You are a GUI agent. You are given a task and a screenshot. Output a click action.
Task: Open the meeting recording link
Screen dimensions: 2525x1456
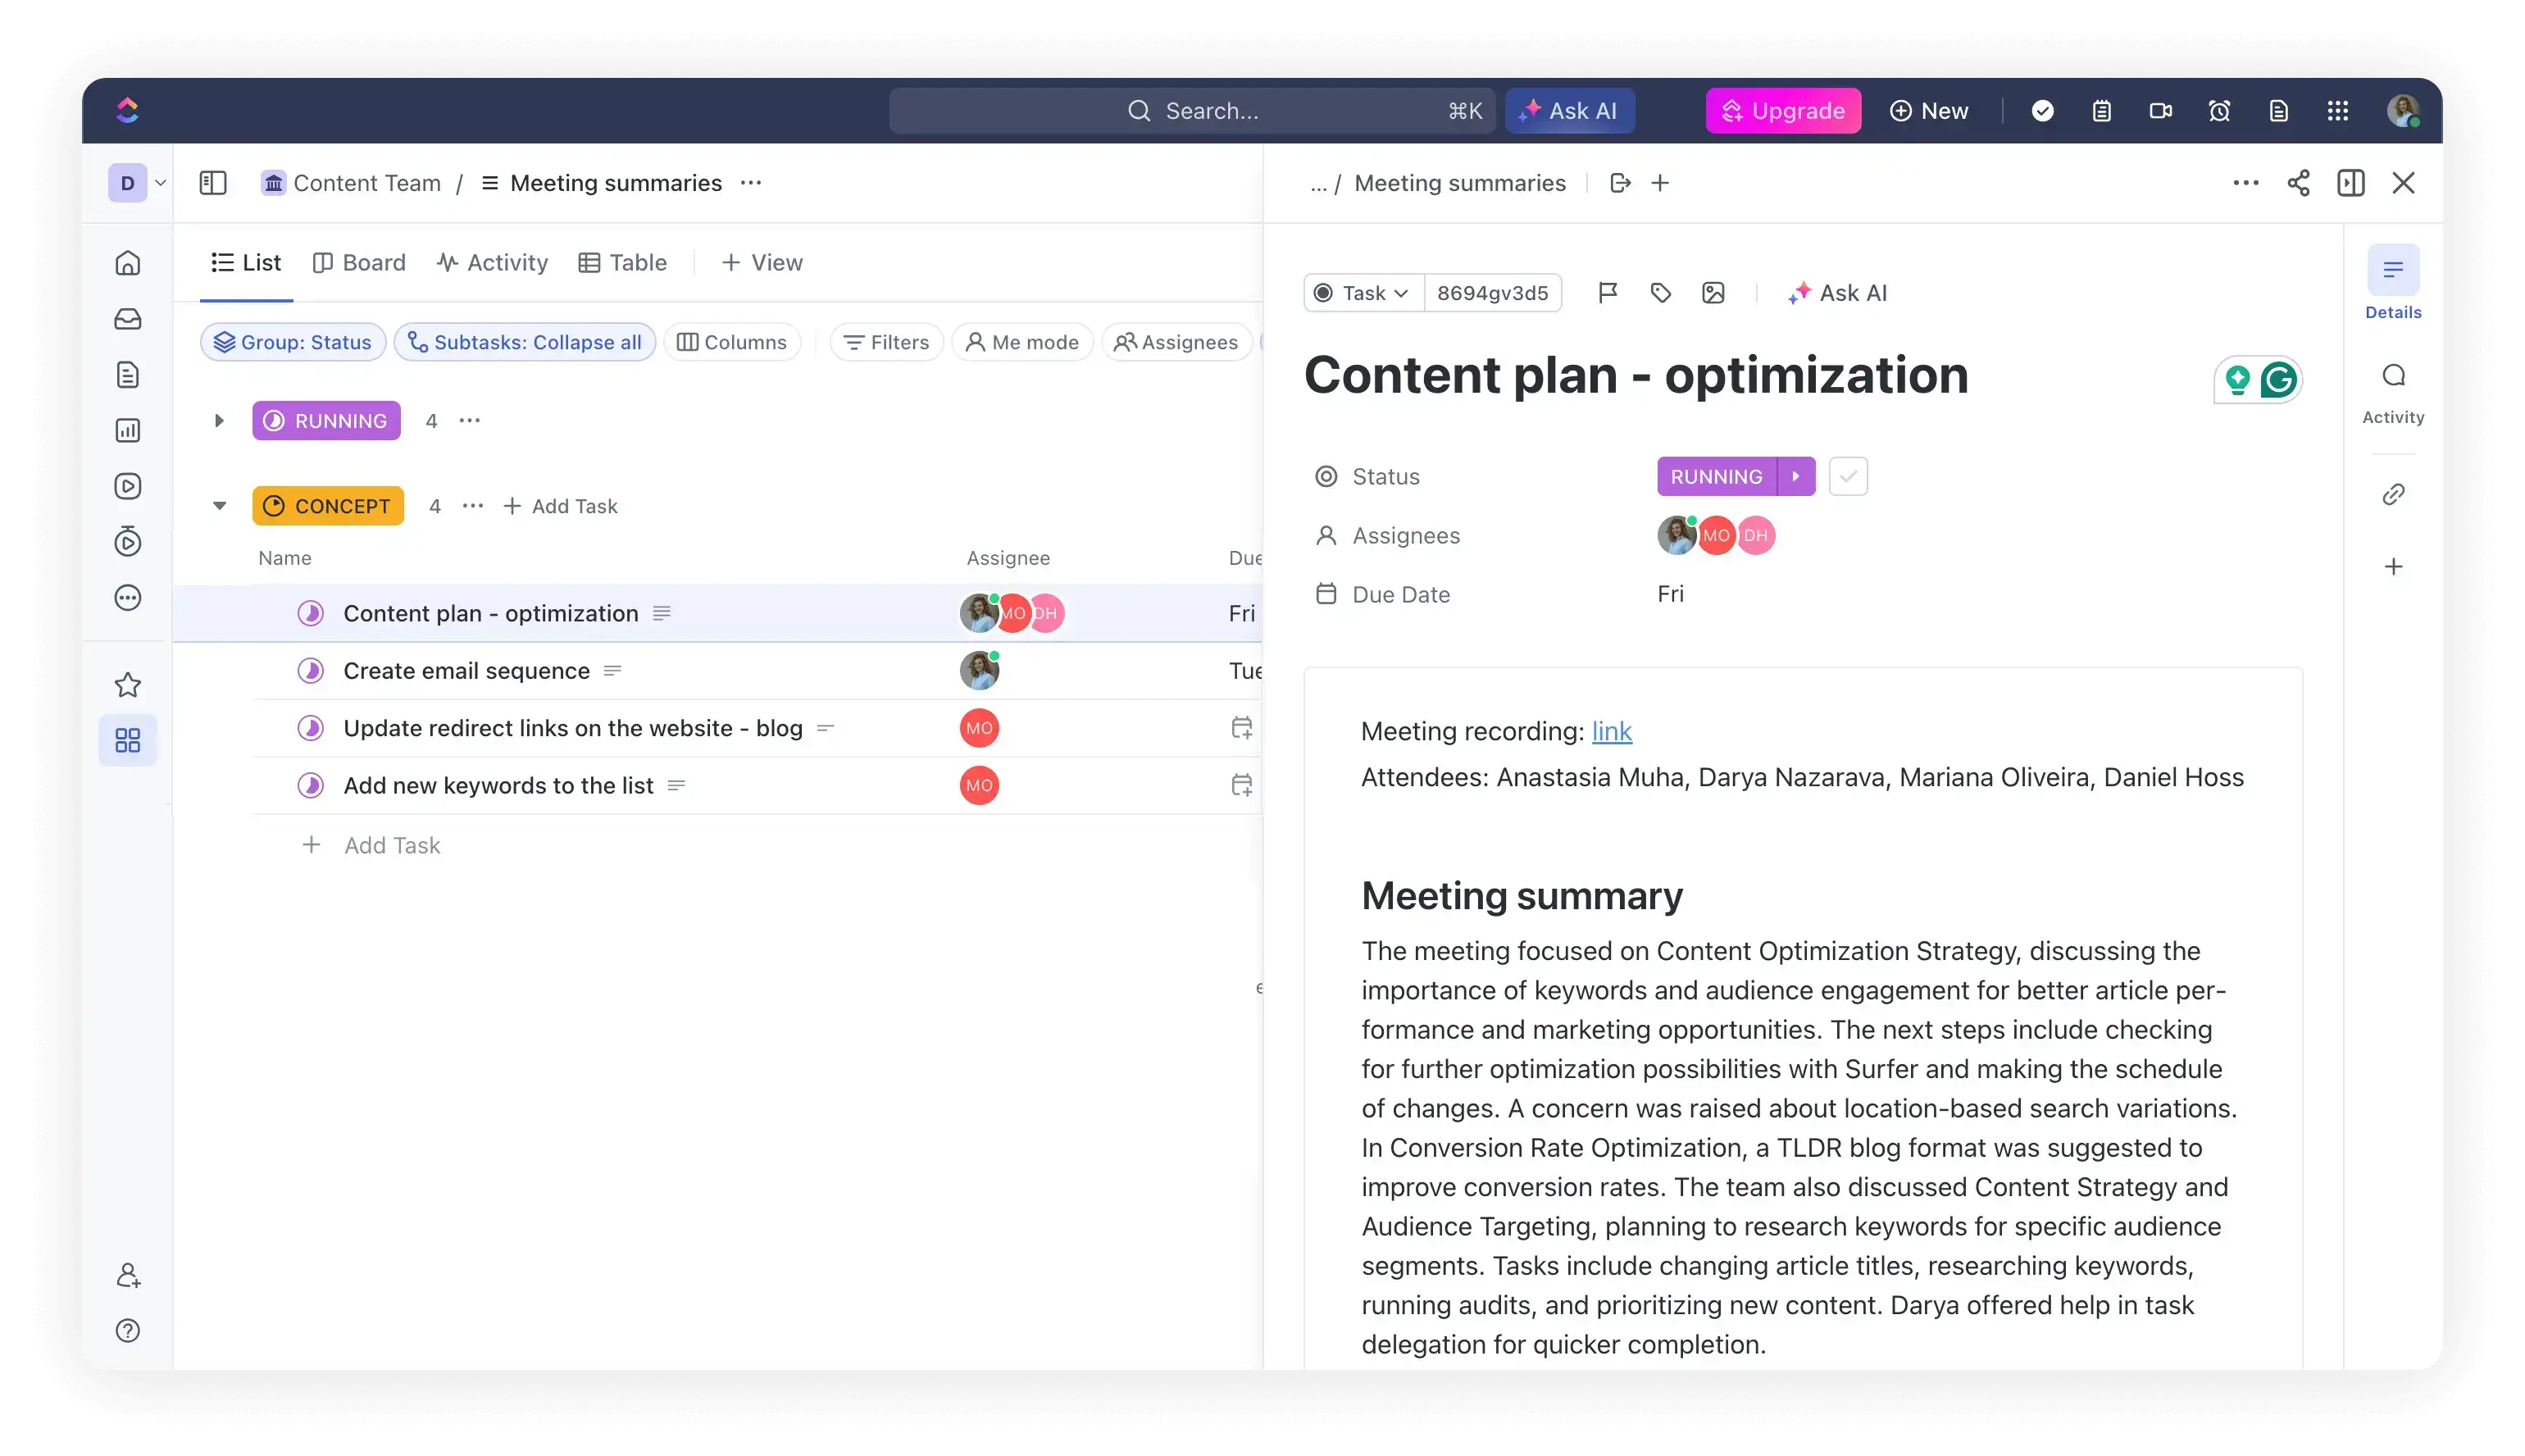tap(1611, 731)
